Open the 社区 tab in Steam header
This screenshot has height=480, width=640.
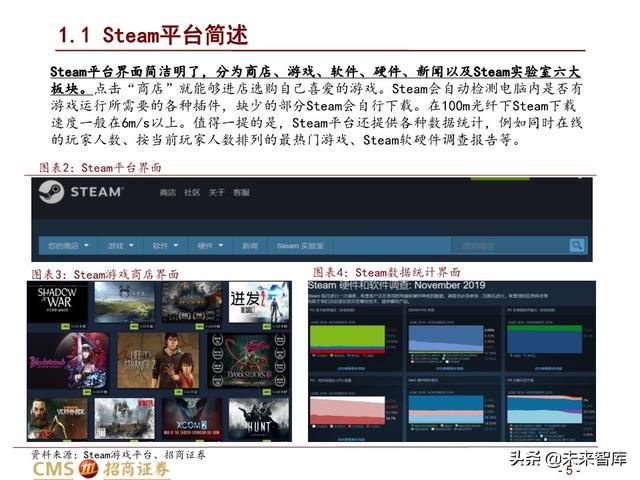tap(192, 192)
